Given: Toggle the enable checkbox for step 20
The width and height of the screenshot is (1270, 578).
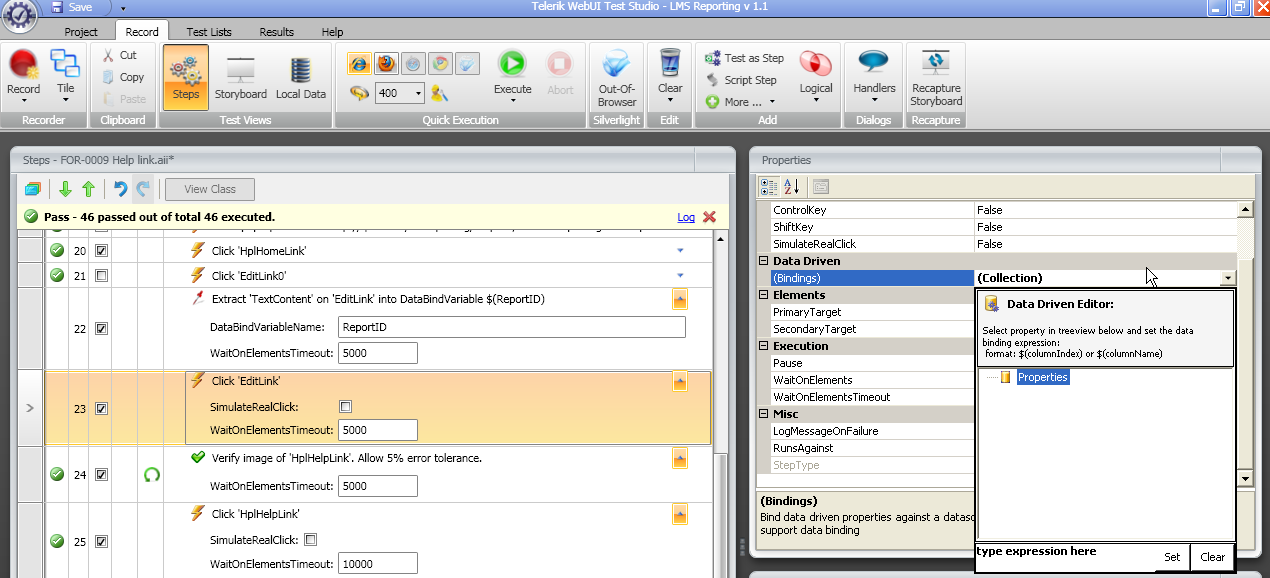Looking at the screenshot, I should point(101,251).
